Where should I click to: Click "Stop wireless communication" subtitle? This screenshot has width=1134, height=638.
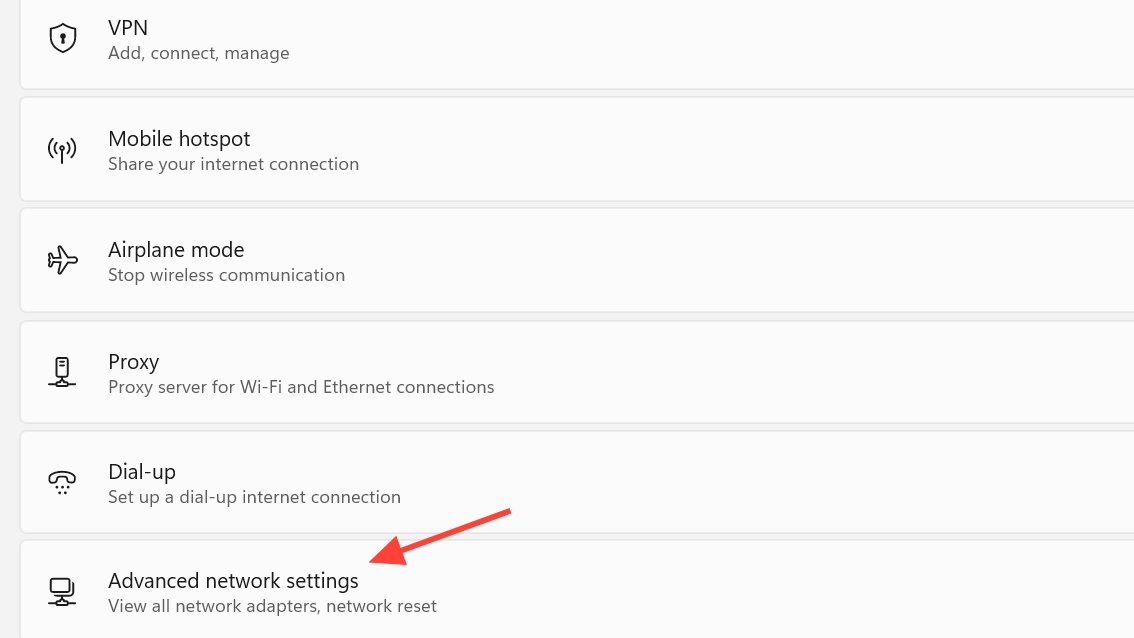[x=226, y=275]
